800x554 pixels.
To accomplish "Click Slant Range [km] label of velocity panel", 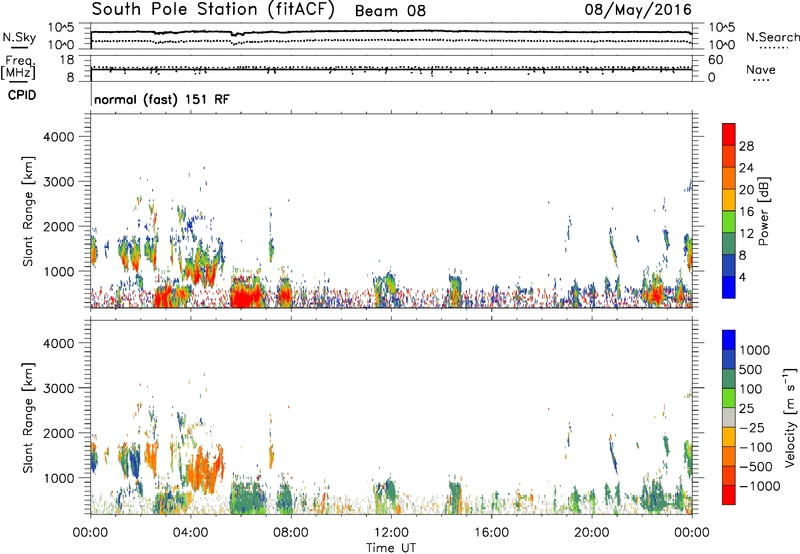I will click(28, 417).
